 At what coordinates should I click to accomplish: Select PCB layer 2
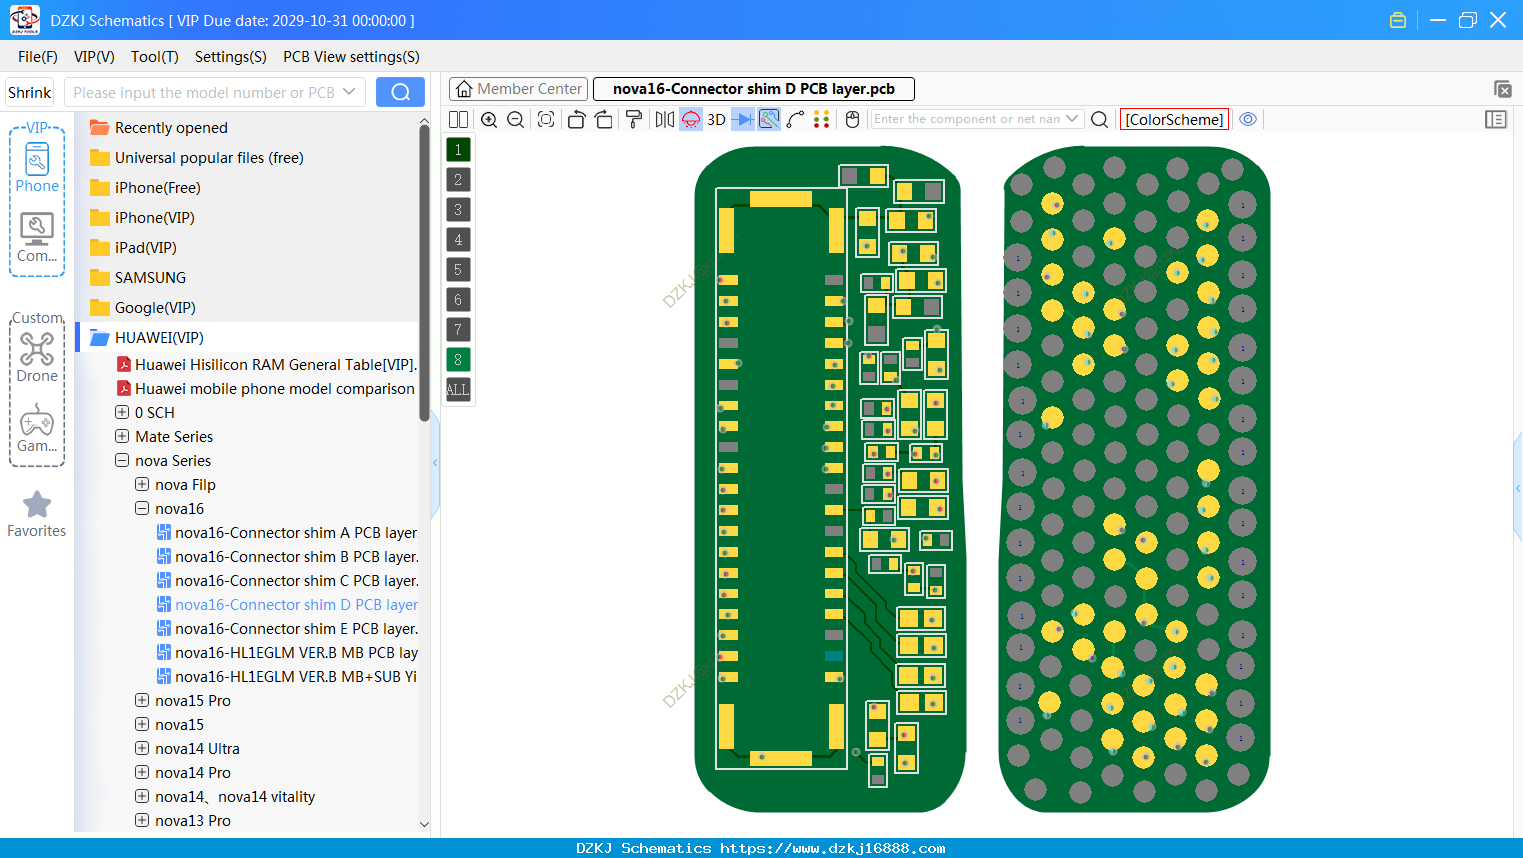(x=458, y=179)
